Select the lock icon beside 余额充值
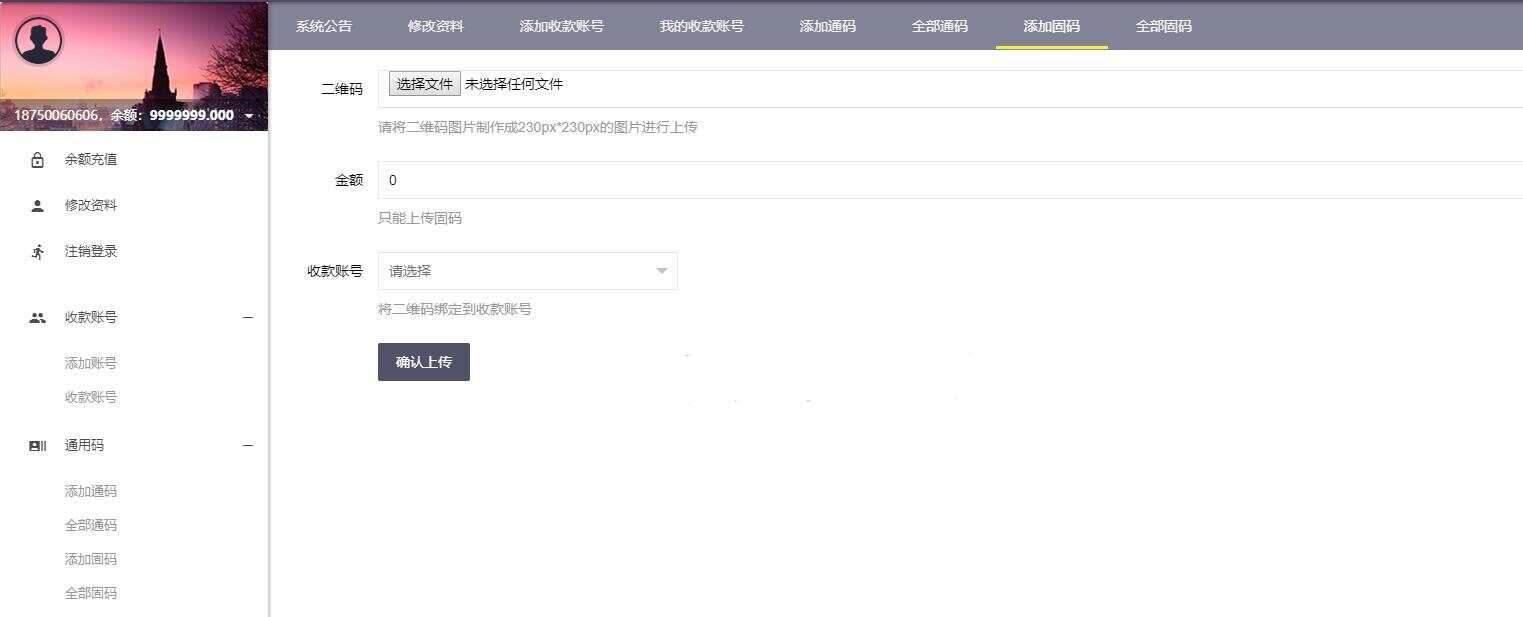1523x617 pixels. tap(37, 158)
